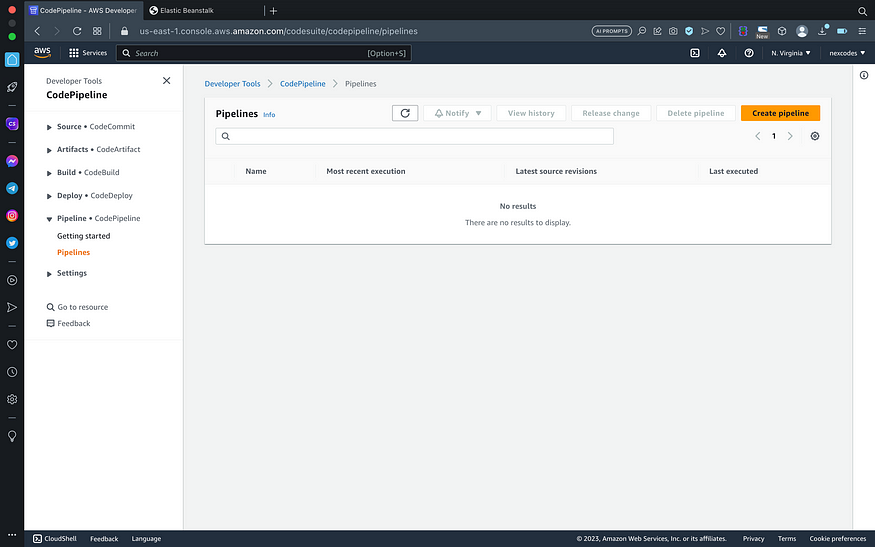Viewport: 875px width, 547px height.
Task: Open info panel icon at right edge
Action: [864, 75]
